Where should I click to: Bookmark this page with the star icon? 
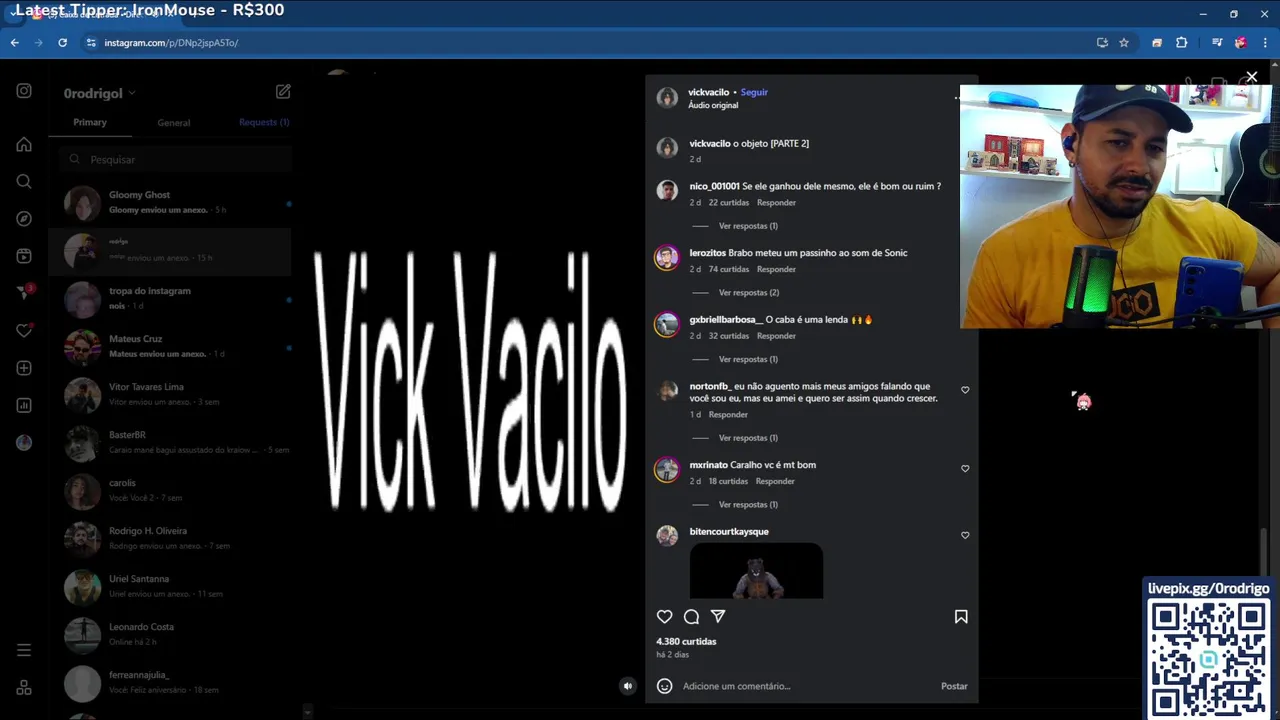tap(1124, 43)
